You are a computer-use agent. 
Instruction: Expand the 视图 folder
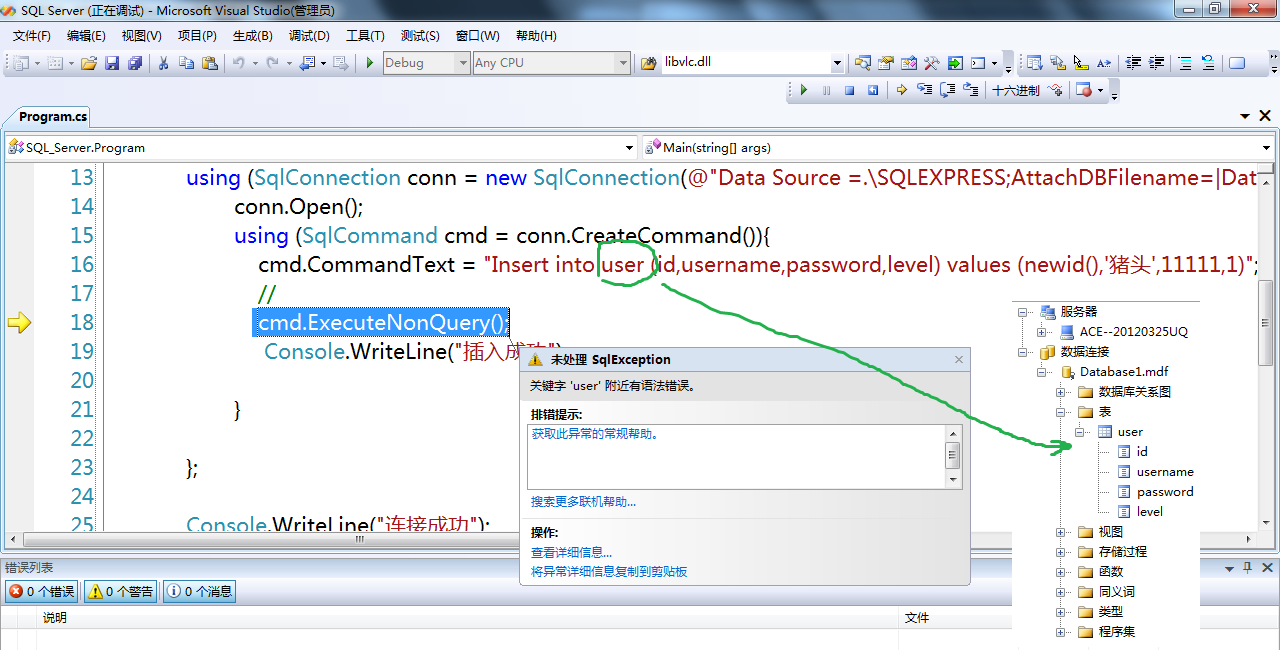(x=1061, y=532)
